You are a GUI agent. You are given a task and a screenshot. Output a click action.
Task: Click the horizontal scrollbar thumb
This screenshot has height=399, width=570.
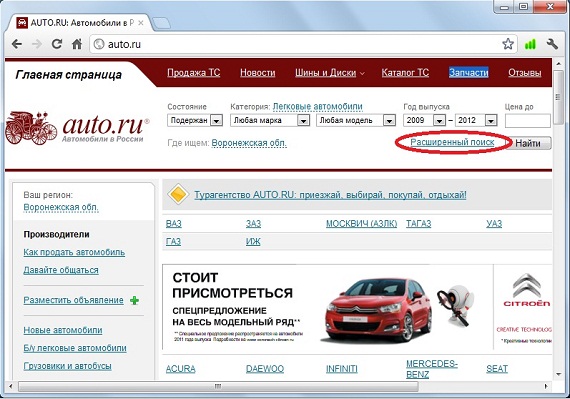click(x=218, y=386)
